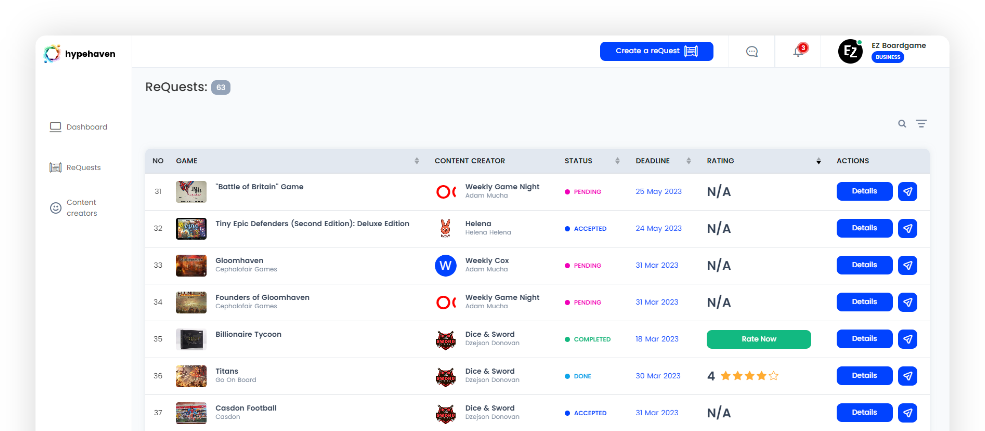Viewport: 985px width, 431px height.
Task: Open the notifications bell icon
Action: (x=798, y=52)
